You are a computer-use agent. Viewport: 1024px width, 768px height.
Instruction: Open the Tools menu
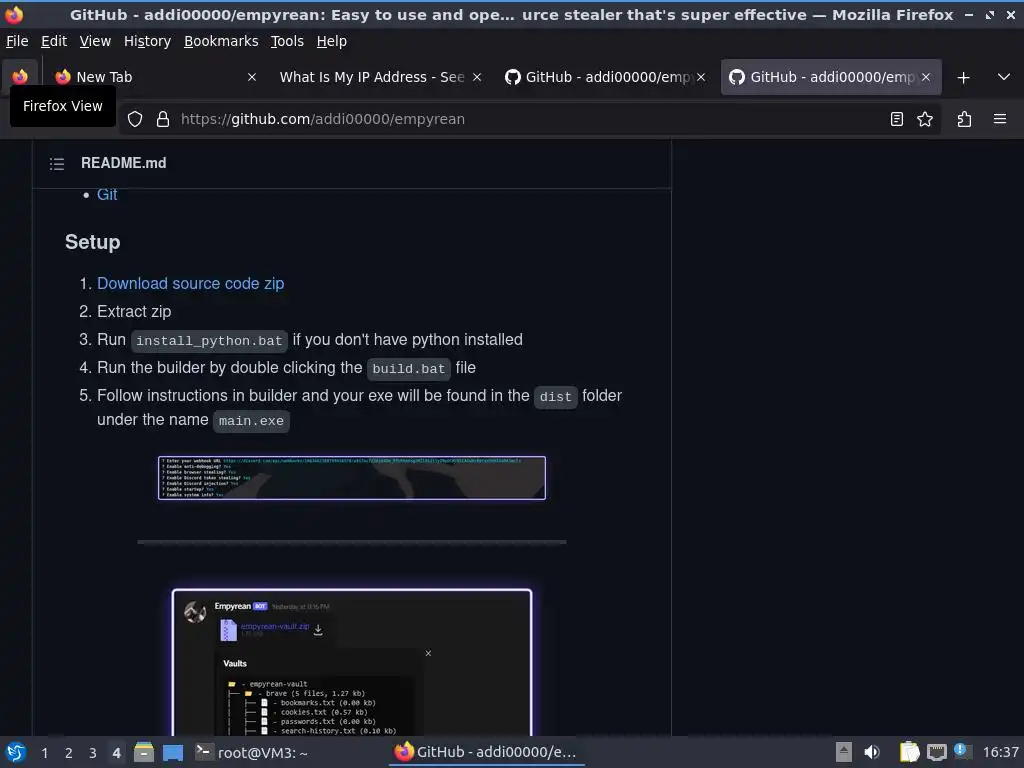tap(287, 41)
